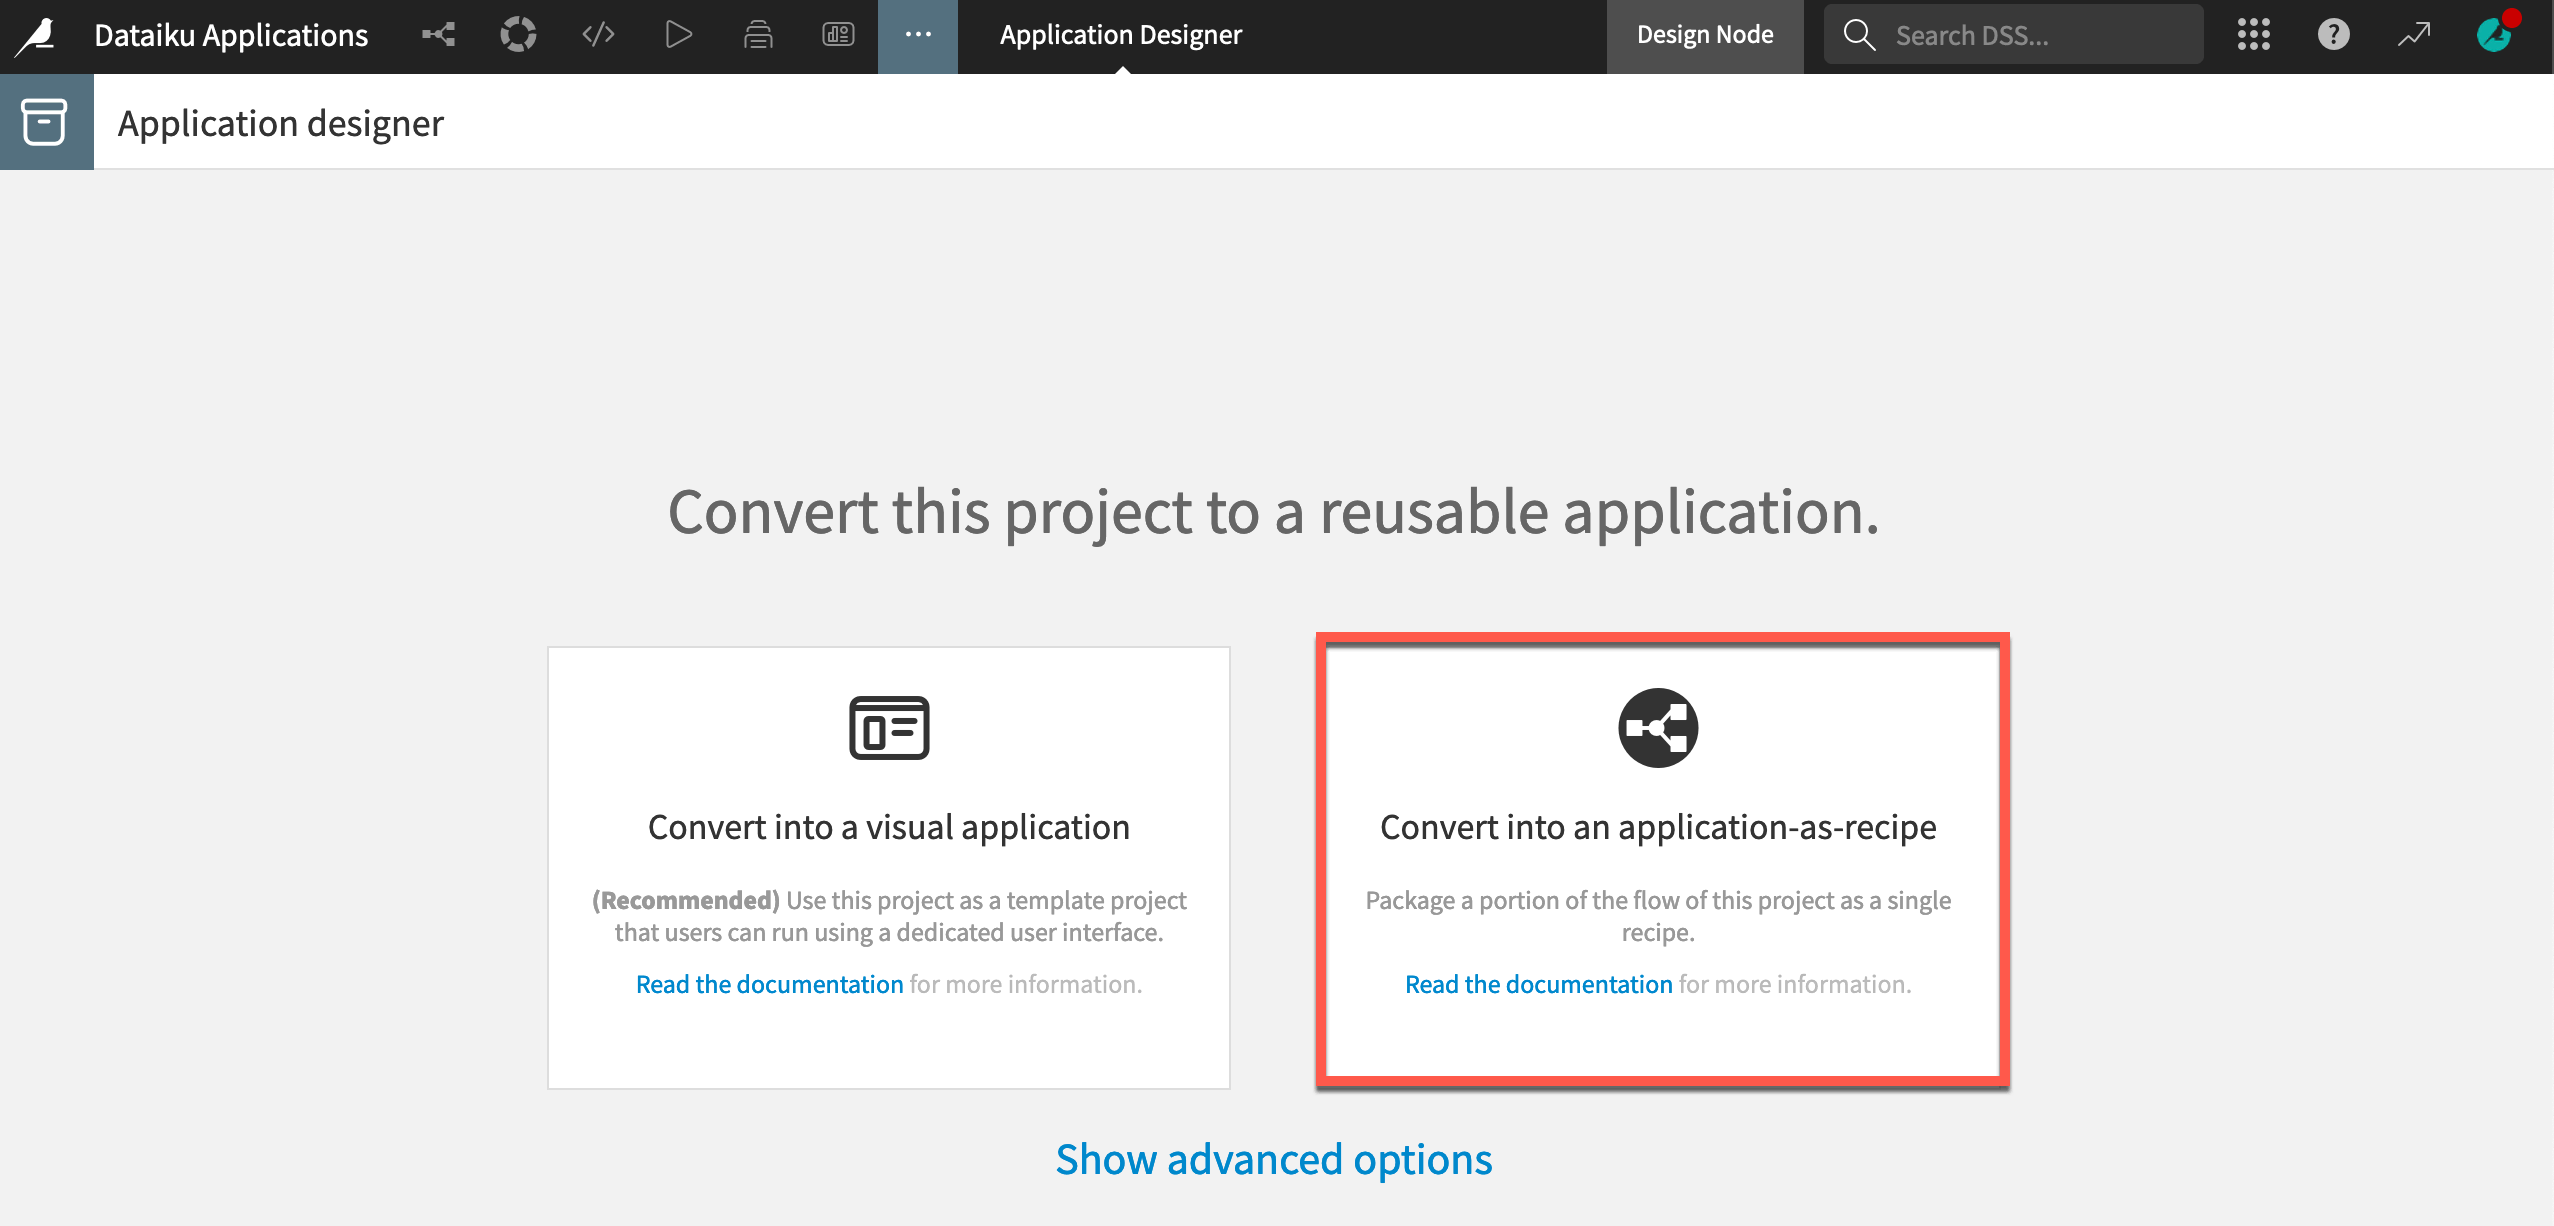Click the run/play icon in toolbar
The image size is (2554, 1226).
[678, 36]
